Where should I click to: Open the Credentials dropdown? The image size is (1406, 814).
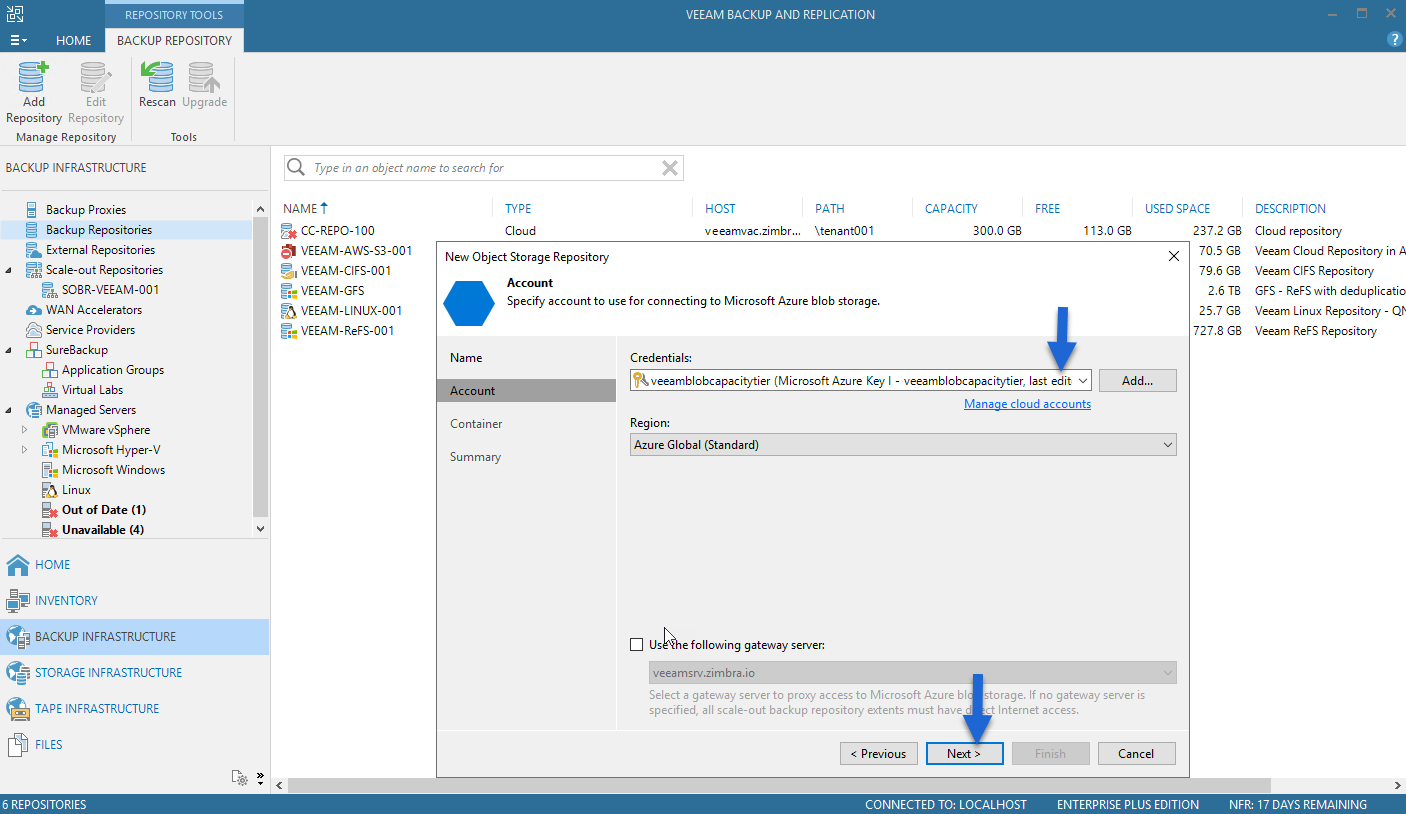(1083, 381)
